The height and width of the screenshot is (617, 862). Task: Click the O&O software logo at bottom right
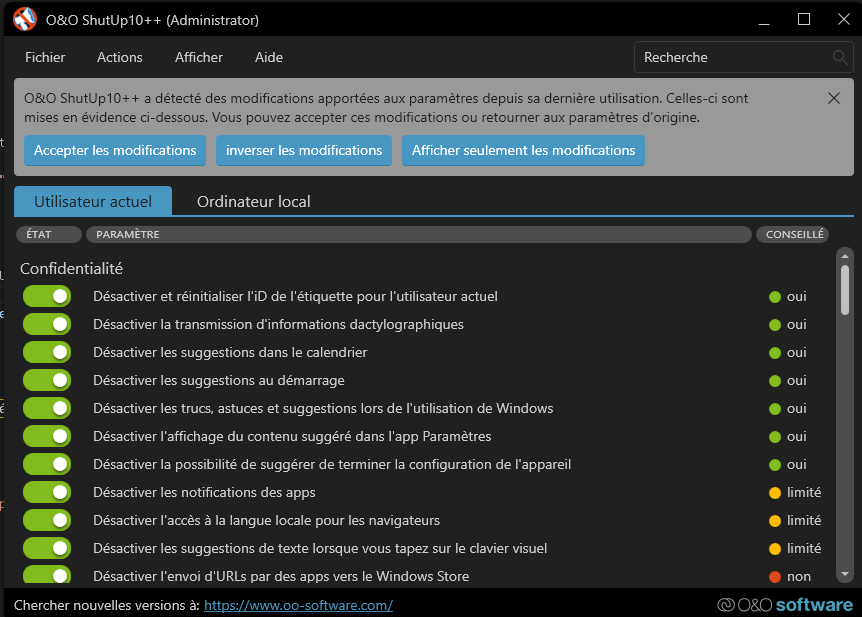pos(785,605)
